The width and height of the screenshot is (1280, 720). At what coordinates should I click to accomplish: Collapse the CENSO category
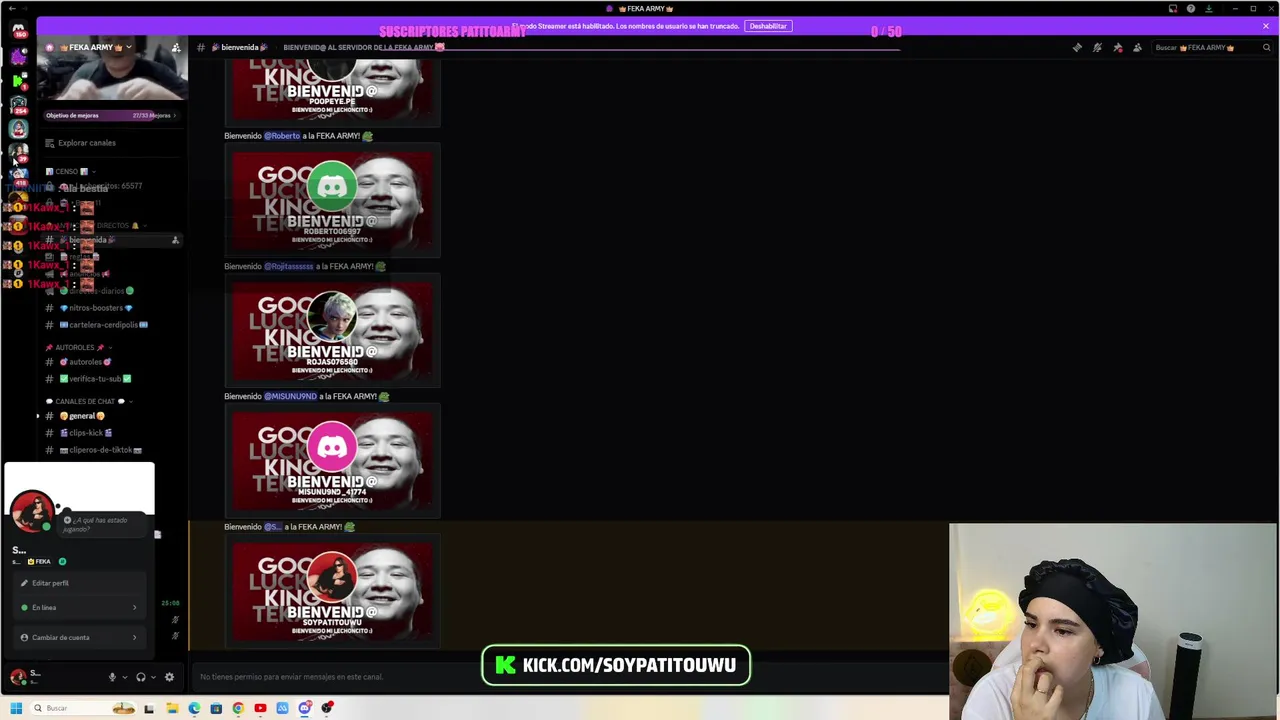pos(70,171)
